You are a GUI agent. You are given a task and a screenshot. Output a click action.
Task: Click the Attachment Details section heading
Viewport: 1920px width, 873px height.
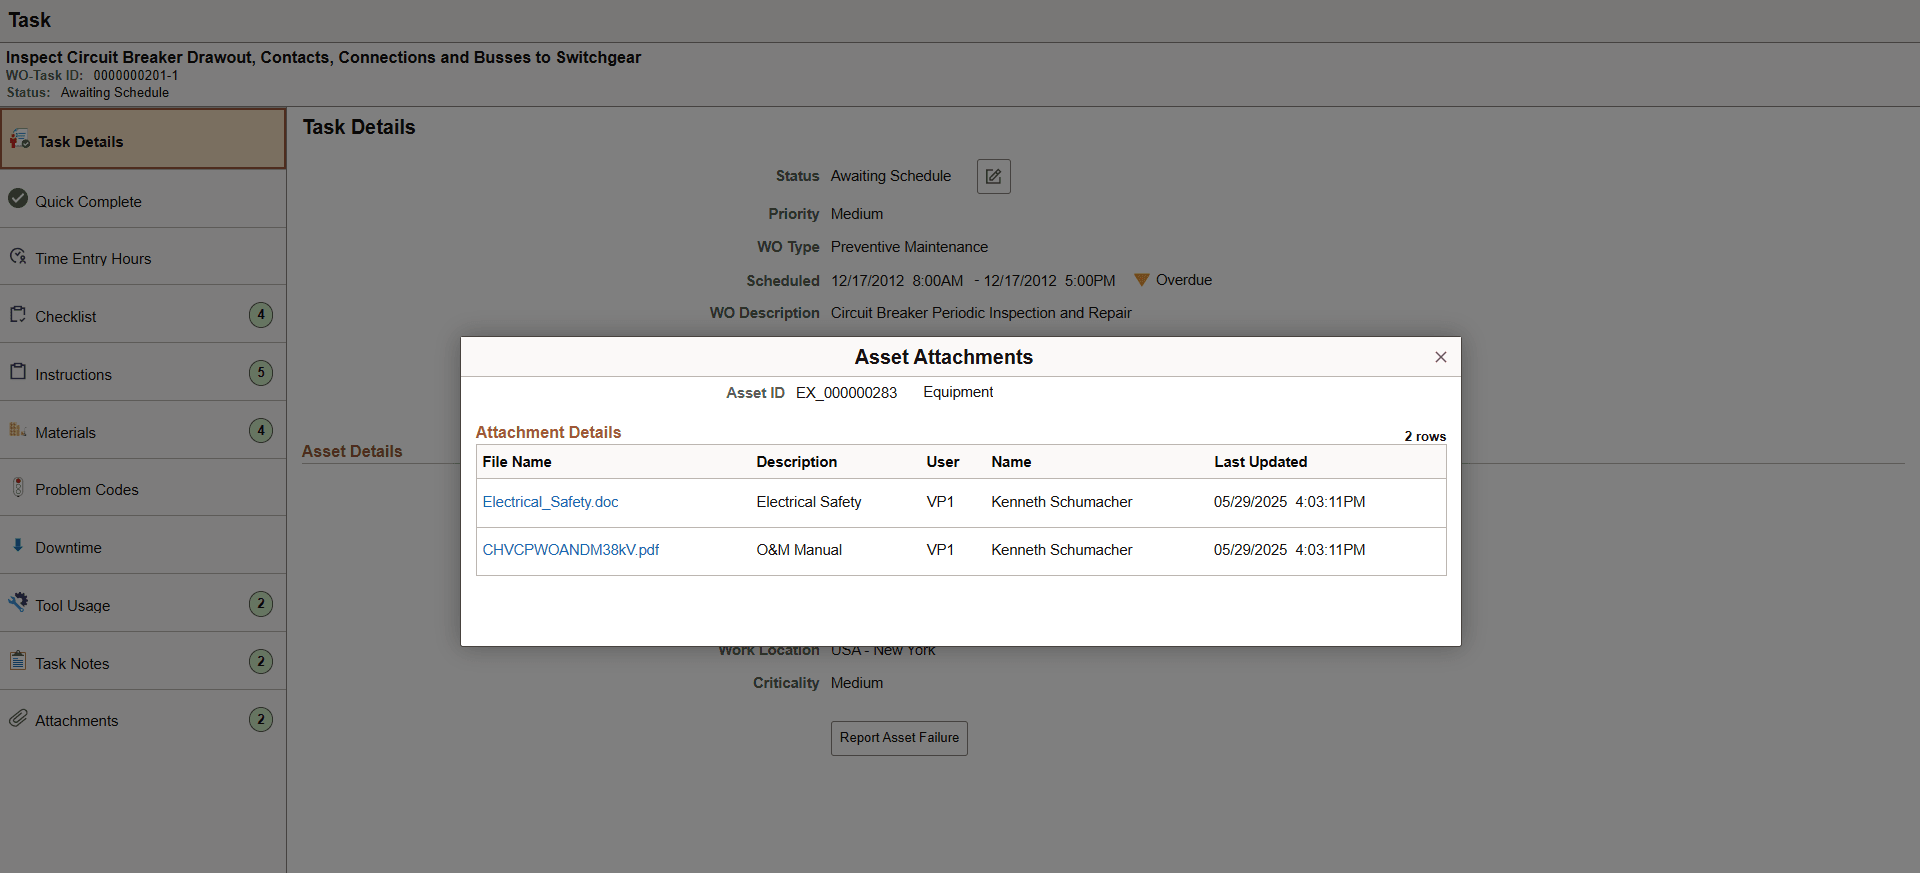548,432
